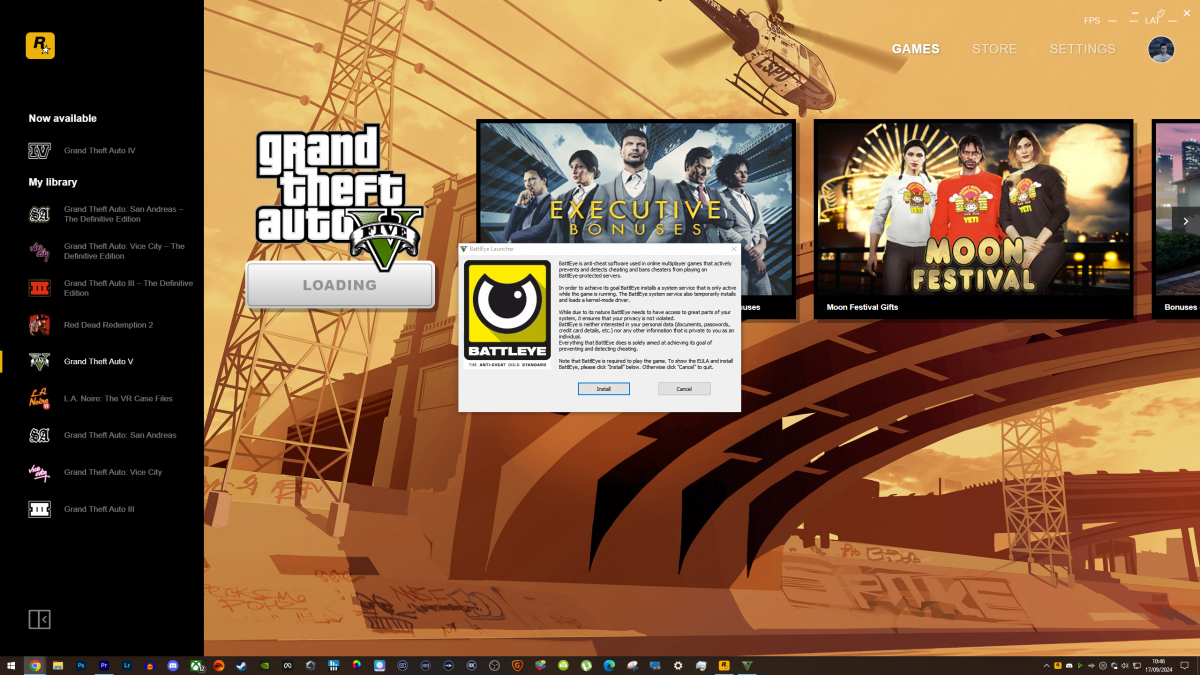Open the taskbar clock and date

(x=1159, y=665)
